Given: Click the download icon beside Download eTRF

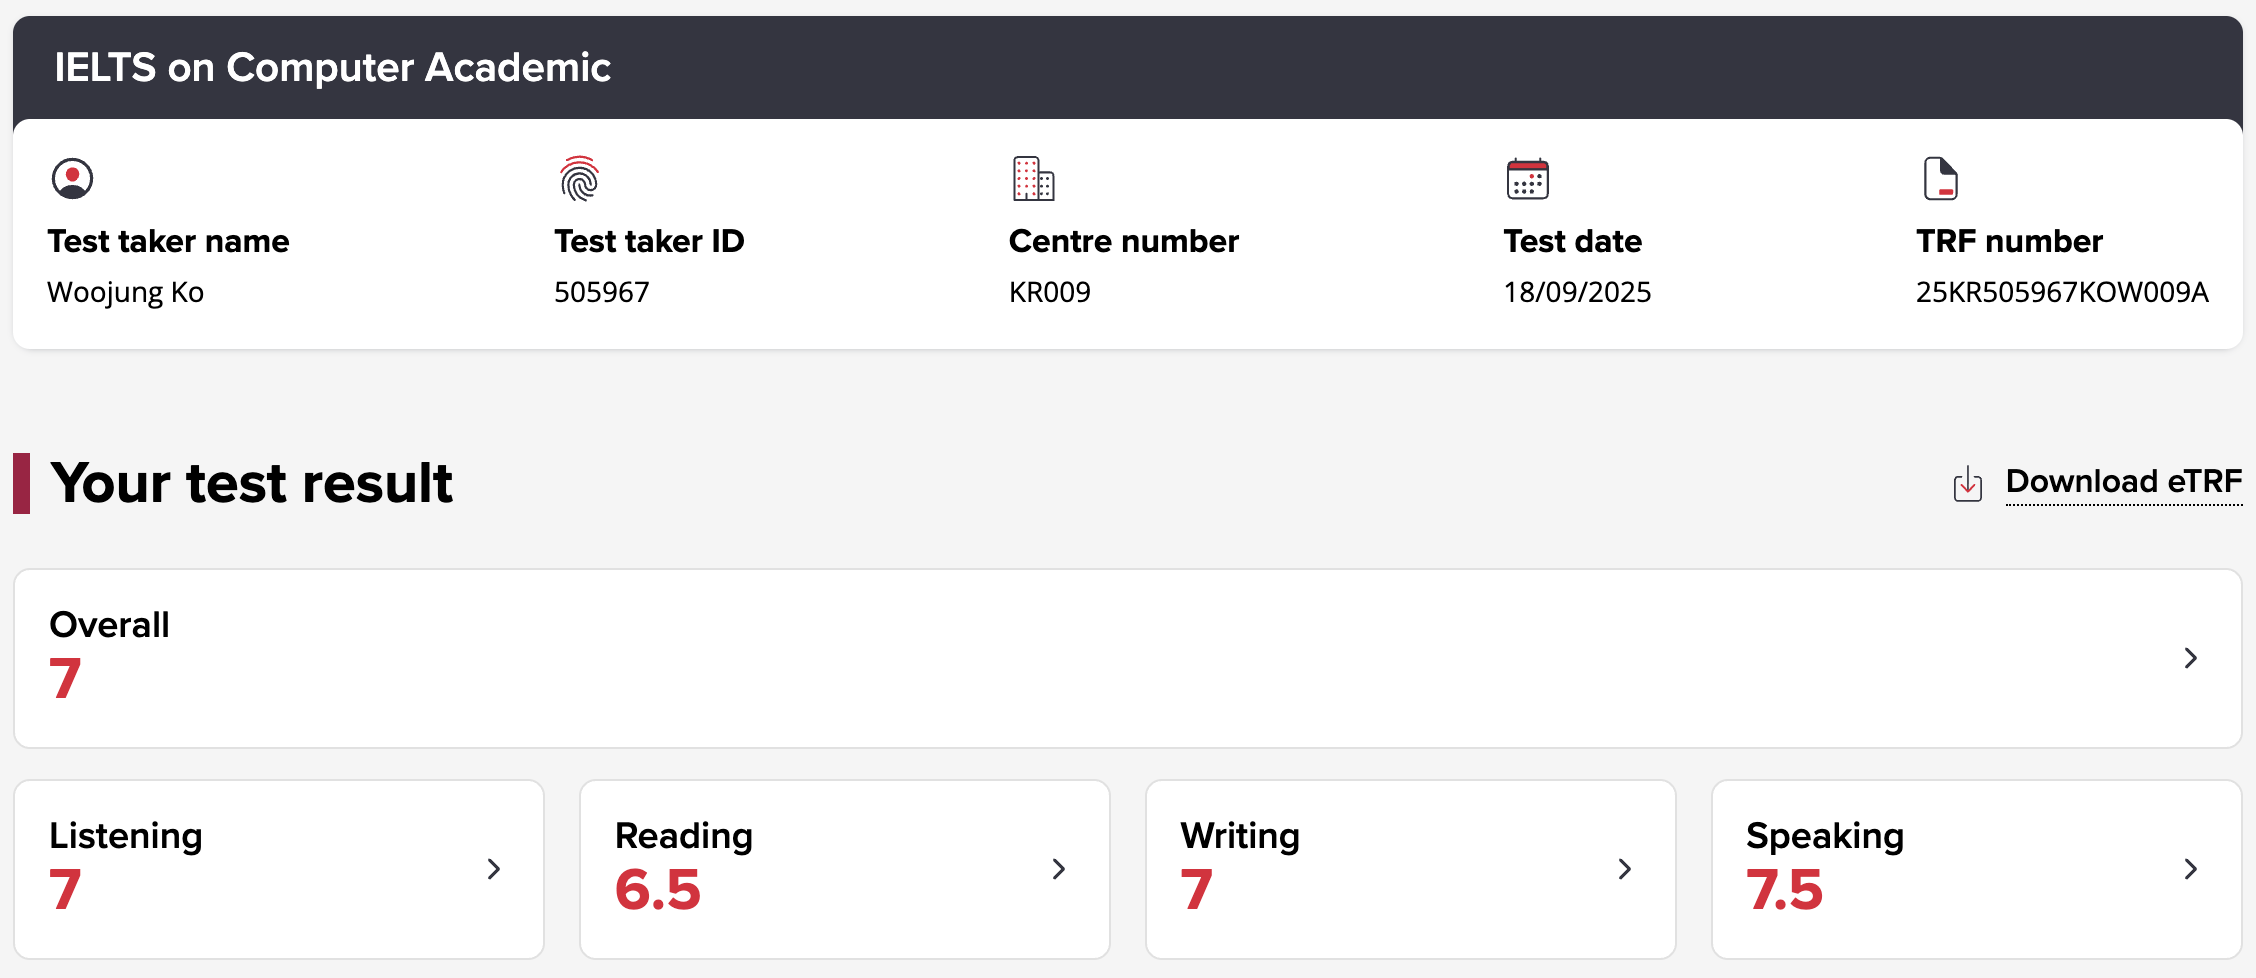Looking at the screenshot, I should (1967, 484).
